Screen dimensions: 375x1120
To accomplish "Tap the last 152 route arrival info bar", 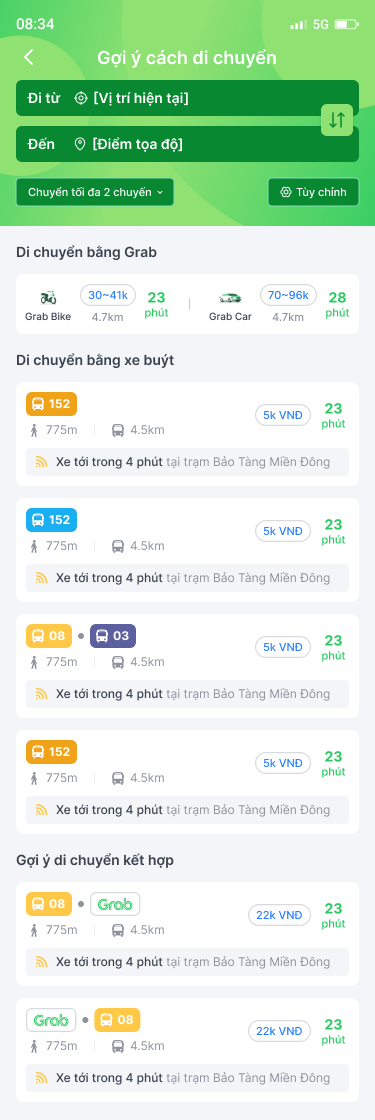I will 187,810.
